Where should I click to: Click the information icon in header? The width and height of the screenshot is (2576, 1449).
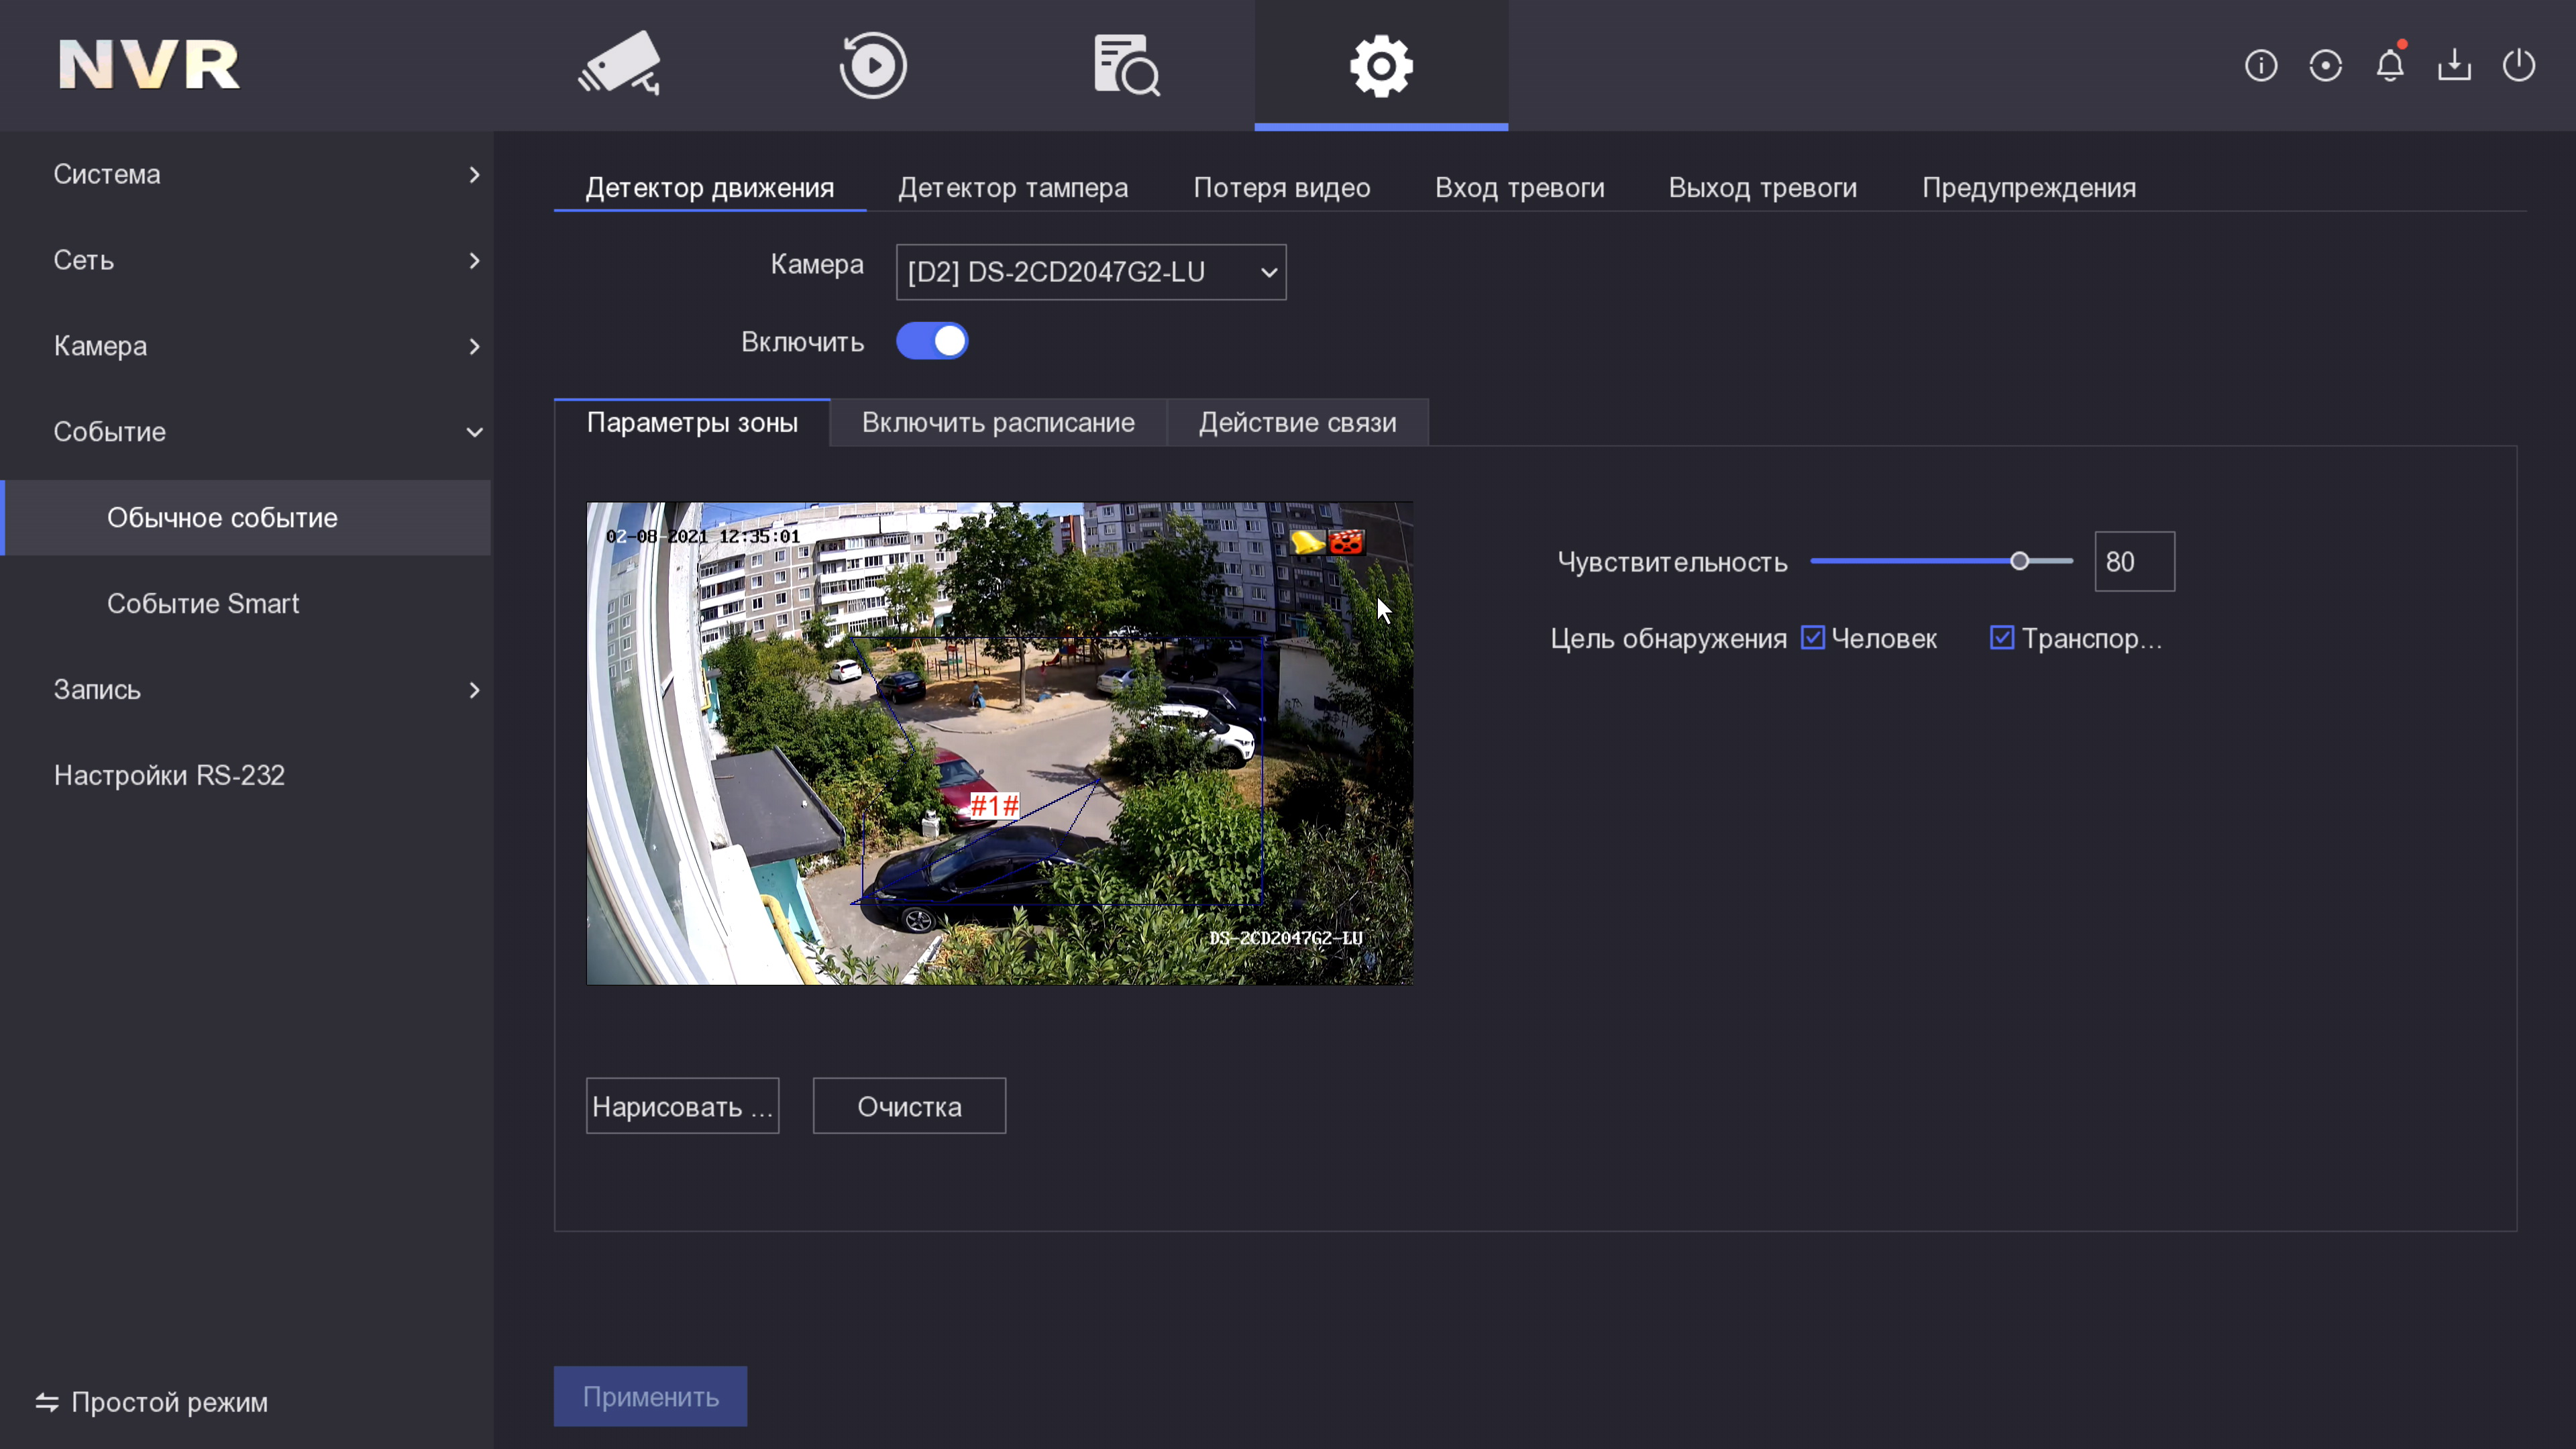coord(2261,66)
